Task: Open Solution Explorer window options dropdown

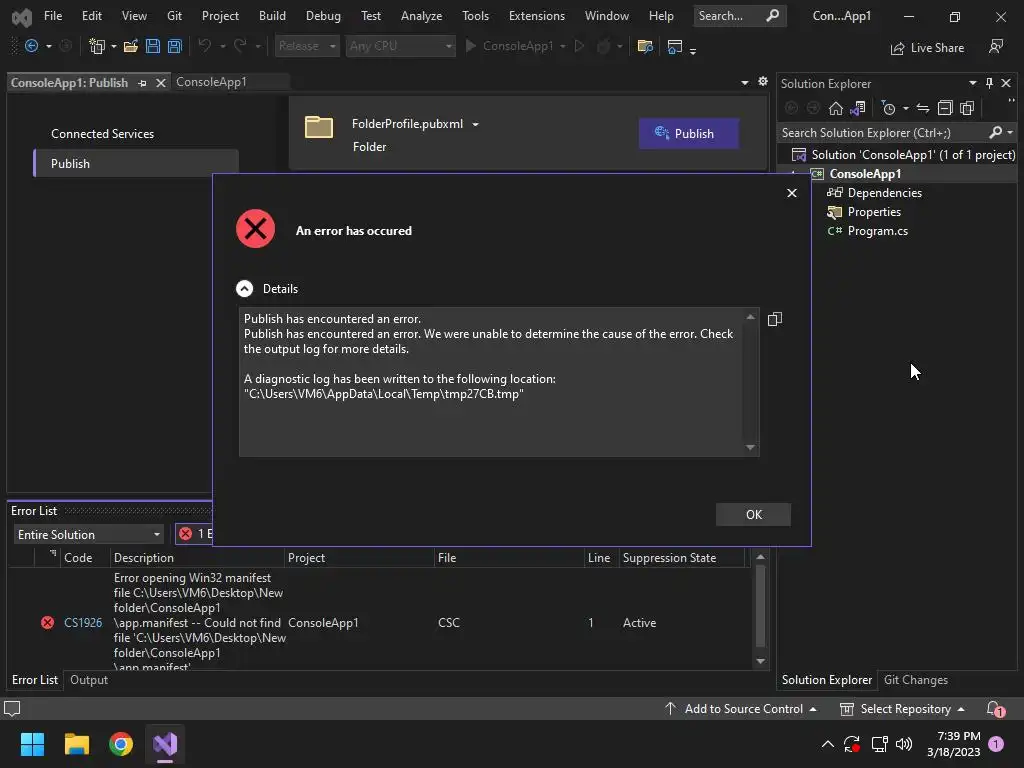Action: click(x=972, y=83)
